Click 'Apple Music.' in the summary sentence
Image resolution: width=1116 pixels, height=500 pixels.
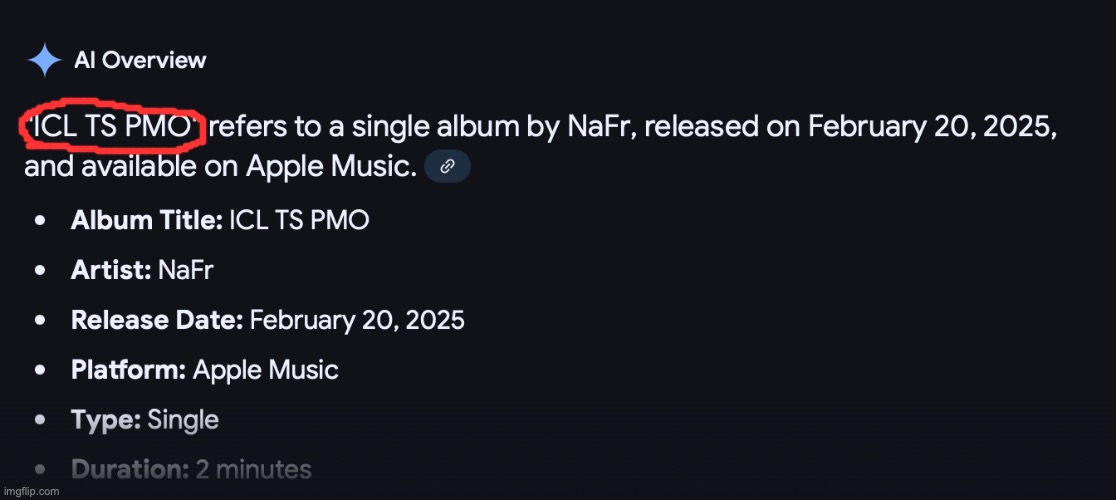pyautogui.click(x=331, y=167)
